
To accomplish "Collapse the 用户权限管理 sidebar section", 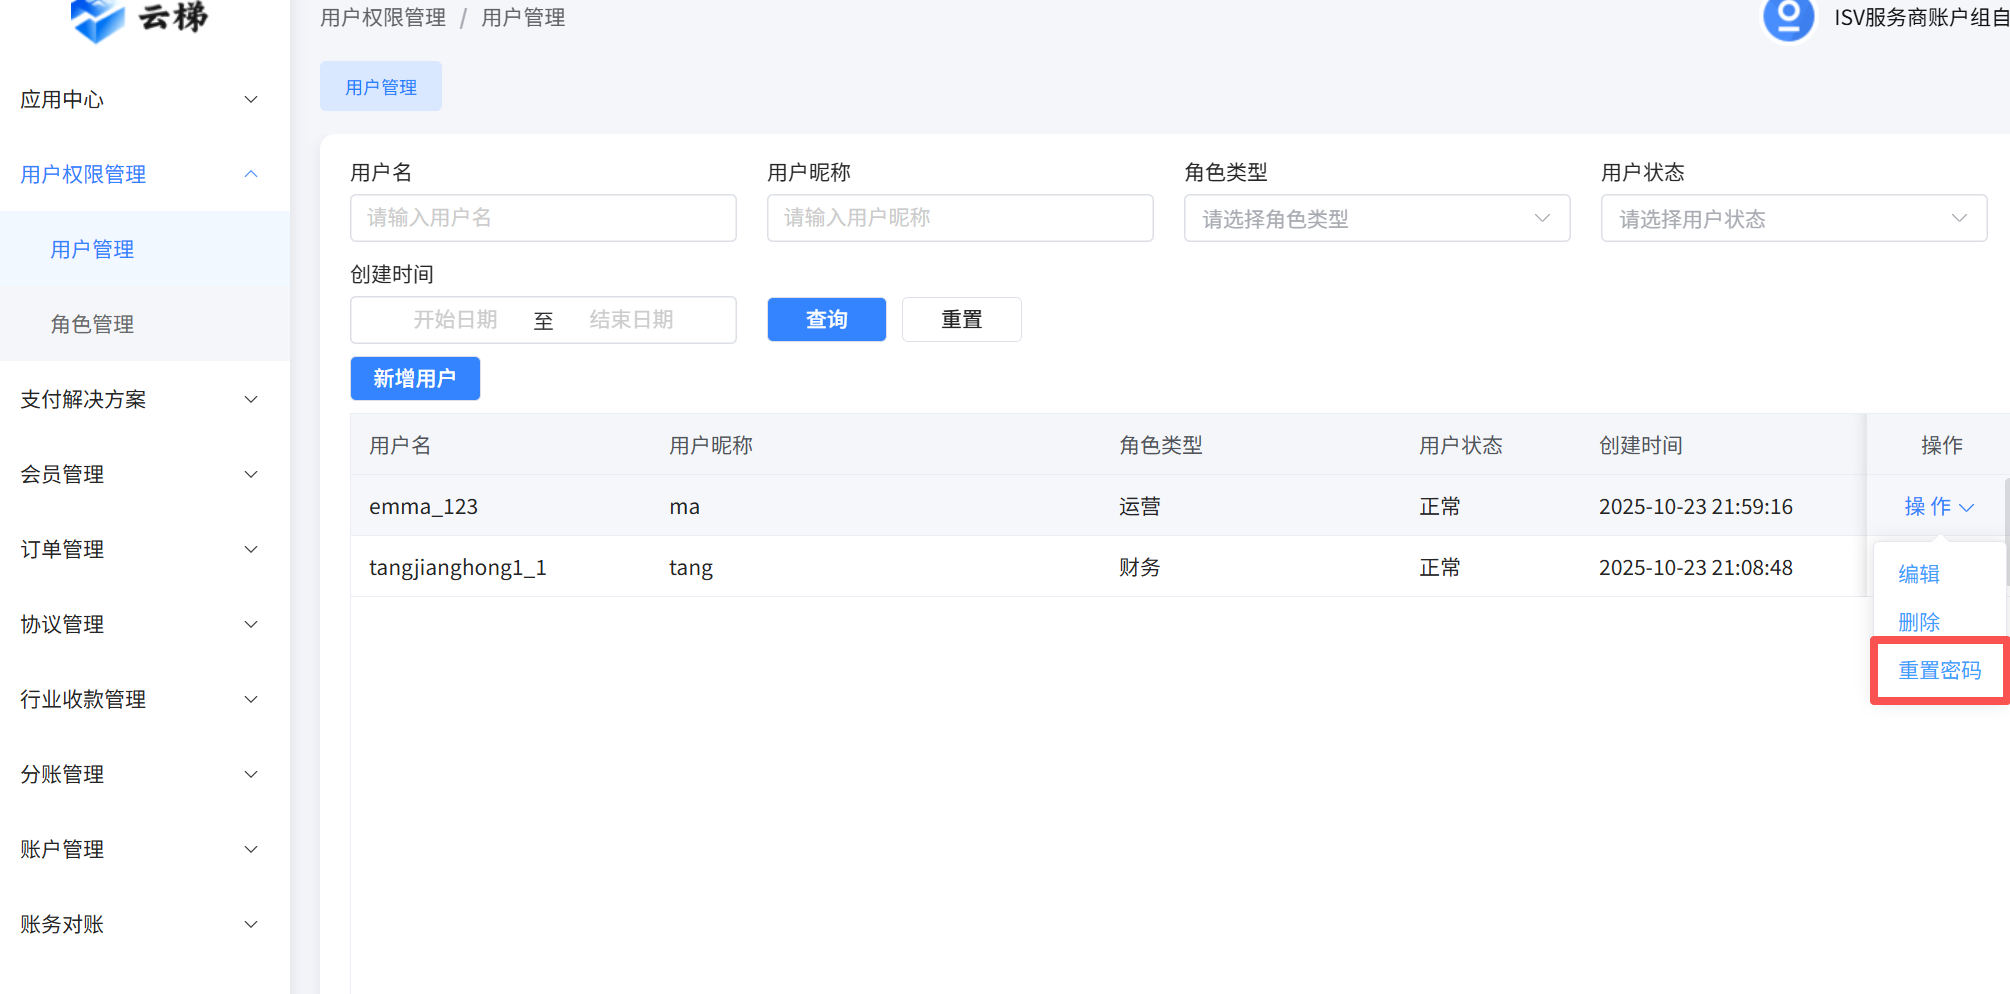I will point(139,175).
